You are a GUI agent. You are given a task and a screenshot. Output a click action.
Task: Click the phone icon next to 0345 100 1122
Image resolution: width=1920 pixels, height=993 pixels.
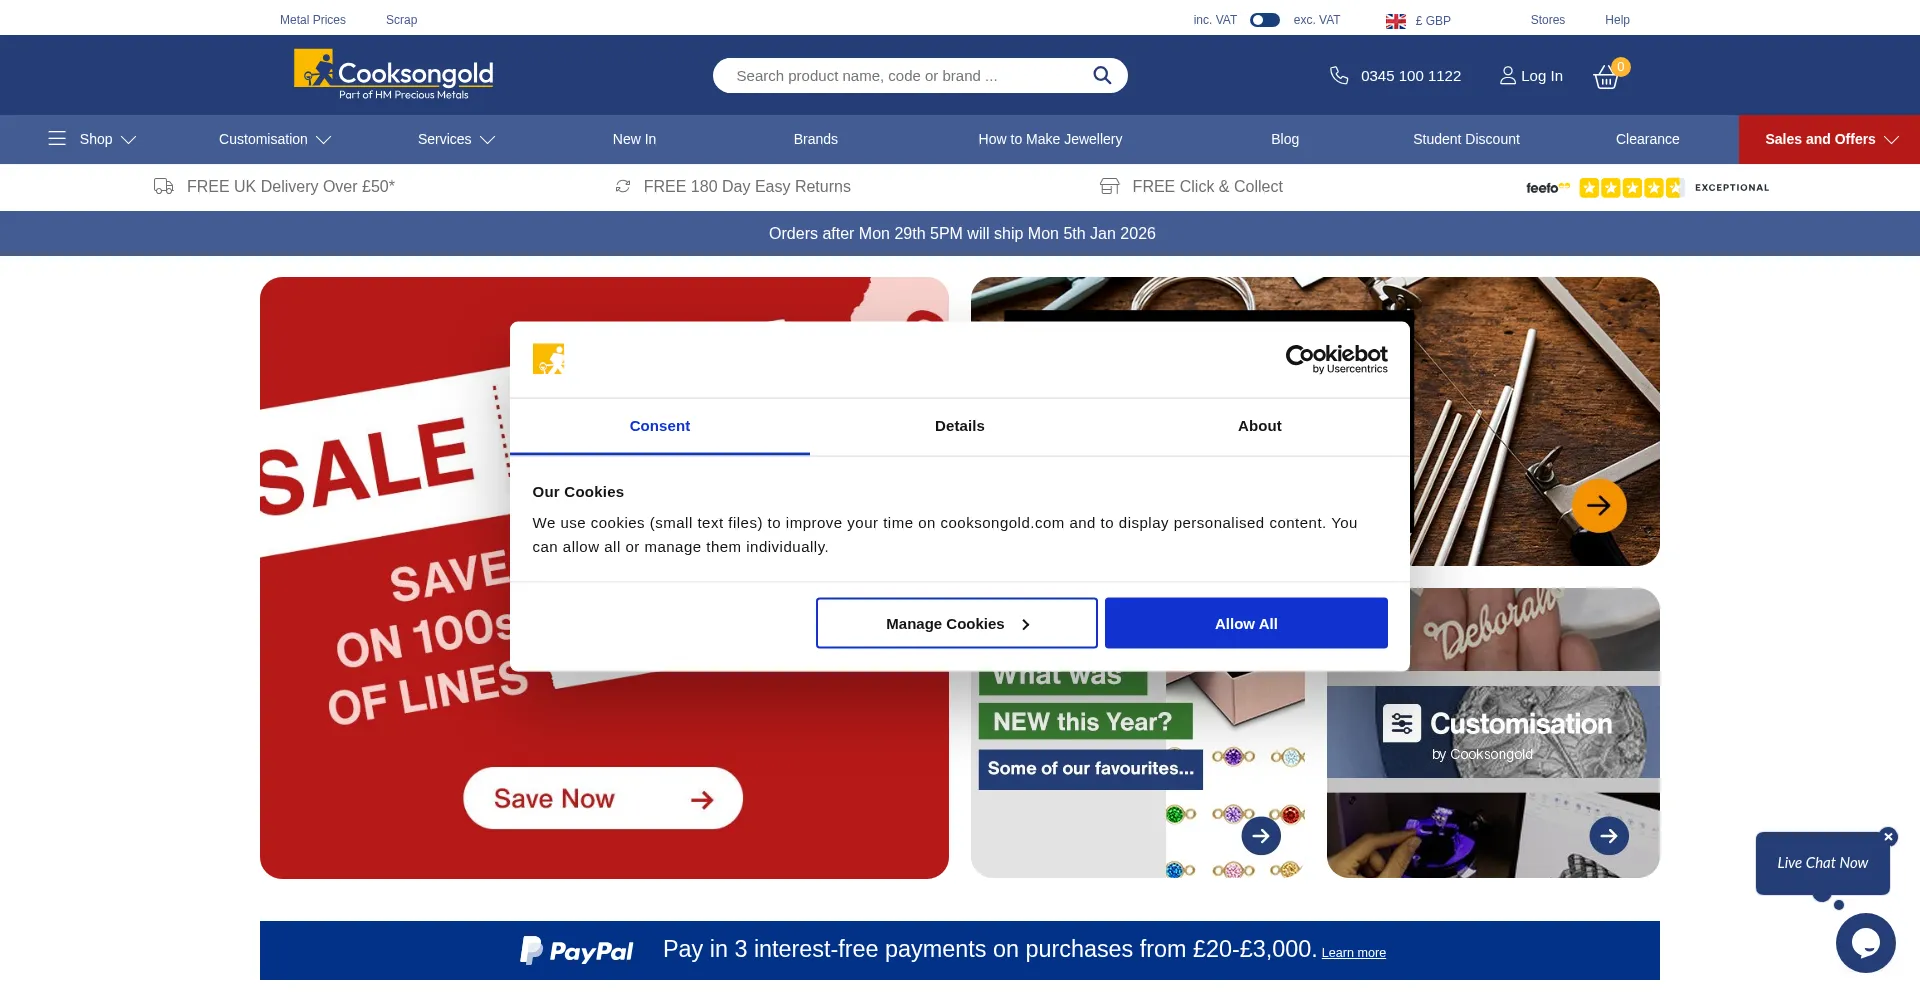[1338, 75]
